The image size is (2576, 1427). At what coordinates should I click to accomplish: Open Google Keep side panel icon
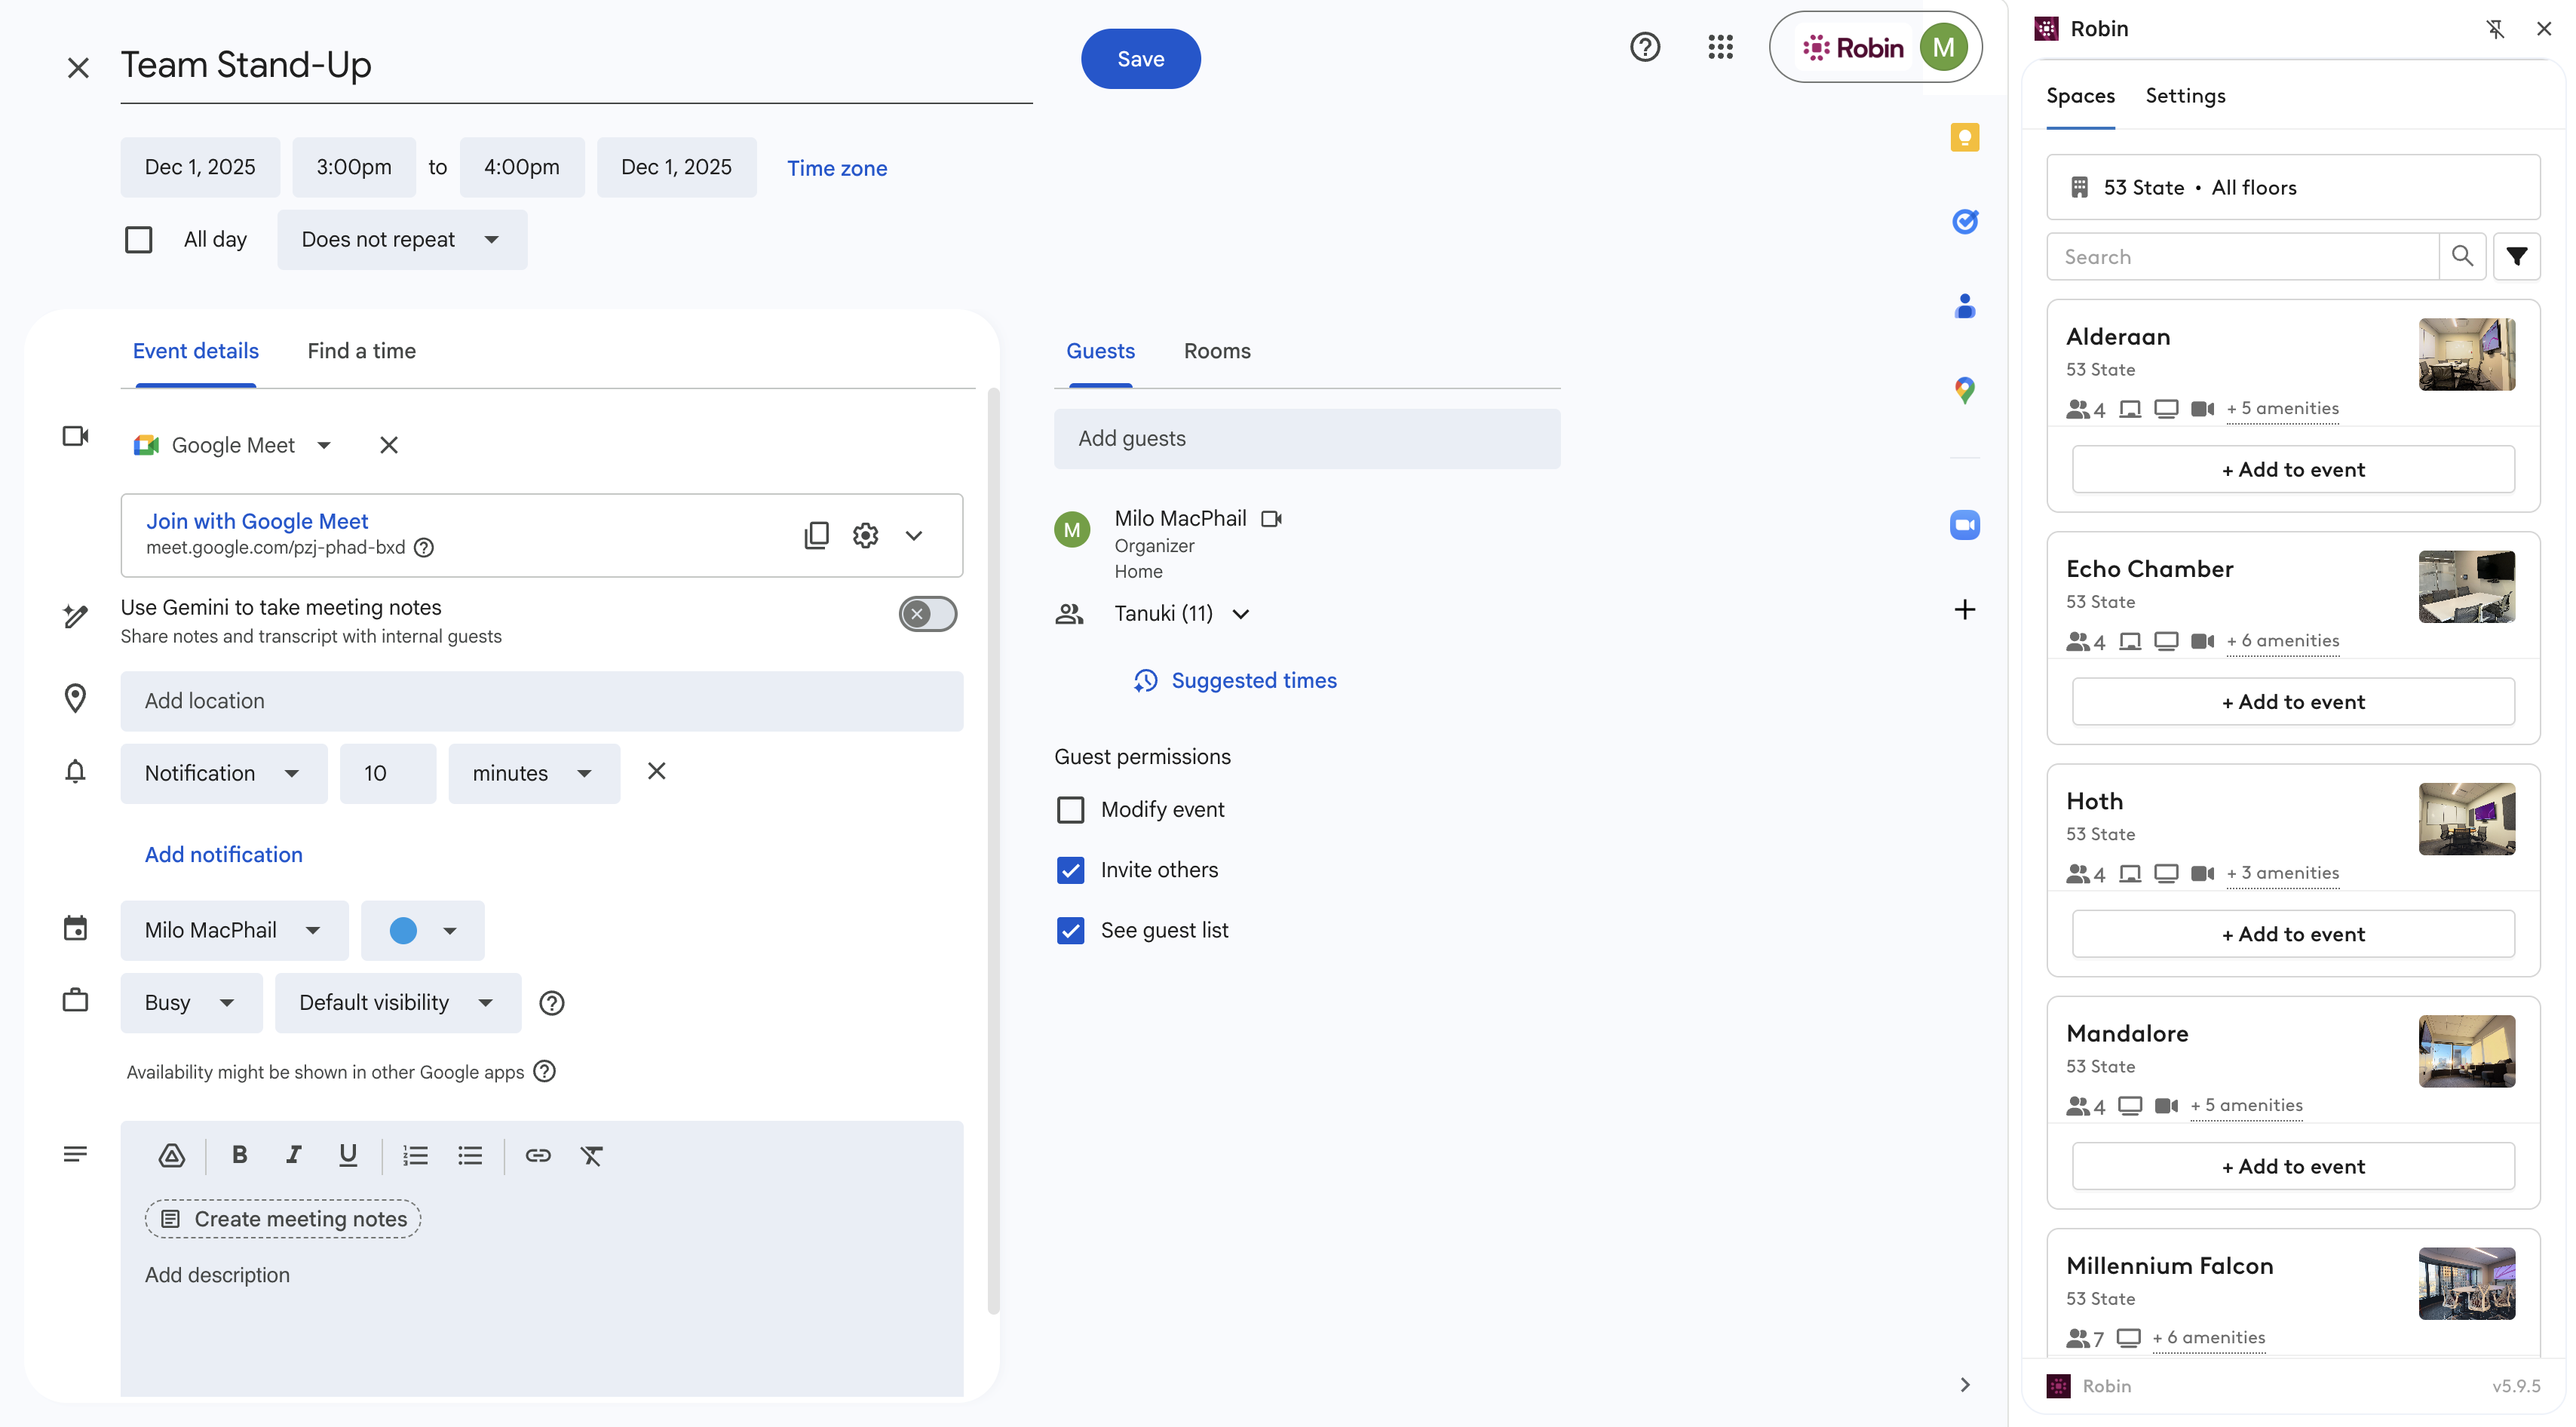click(x=1964, y=137)
